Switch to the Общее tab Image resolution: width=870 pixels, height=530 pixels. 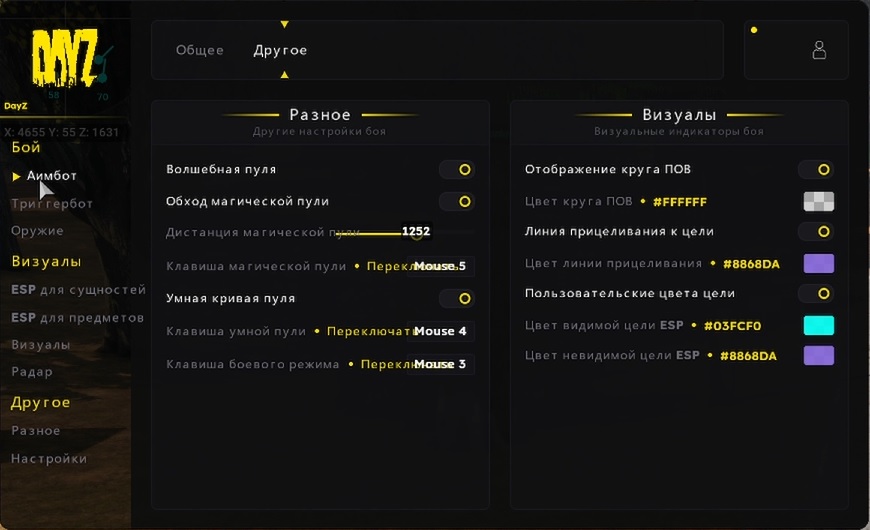tap(200, 50)
